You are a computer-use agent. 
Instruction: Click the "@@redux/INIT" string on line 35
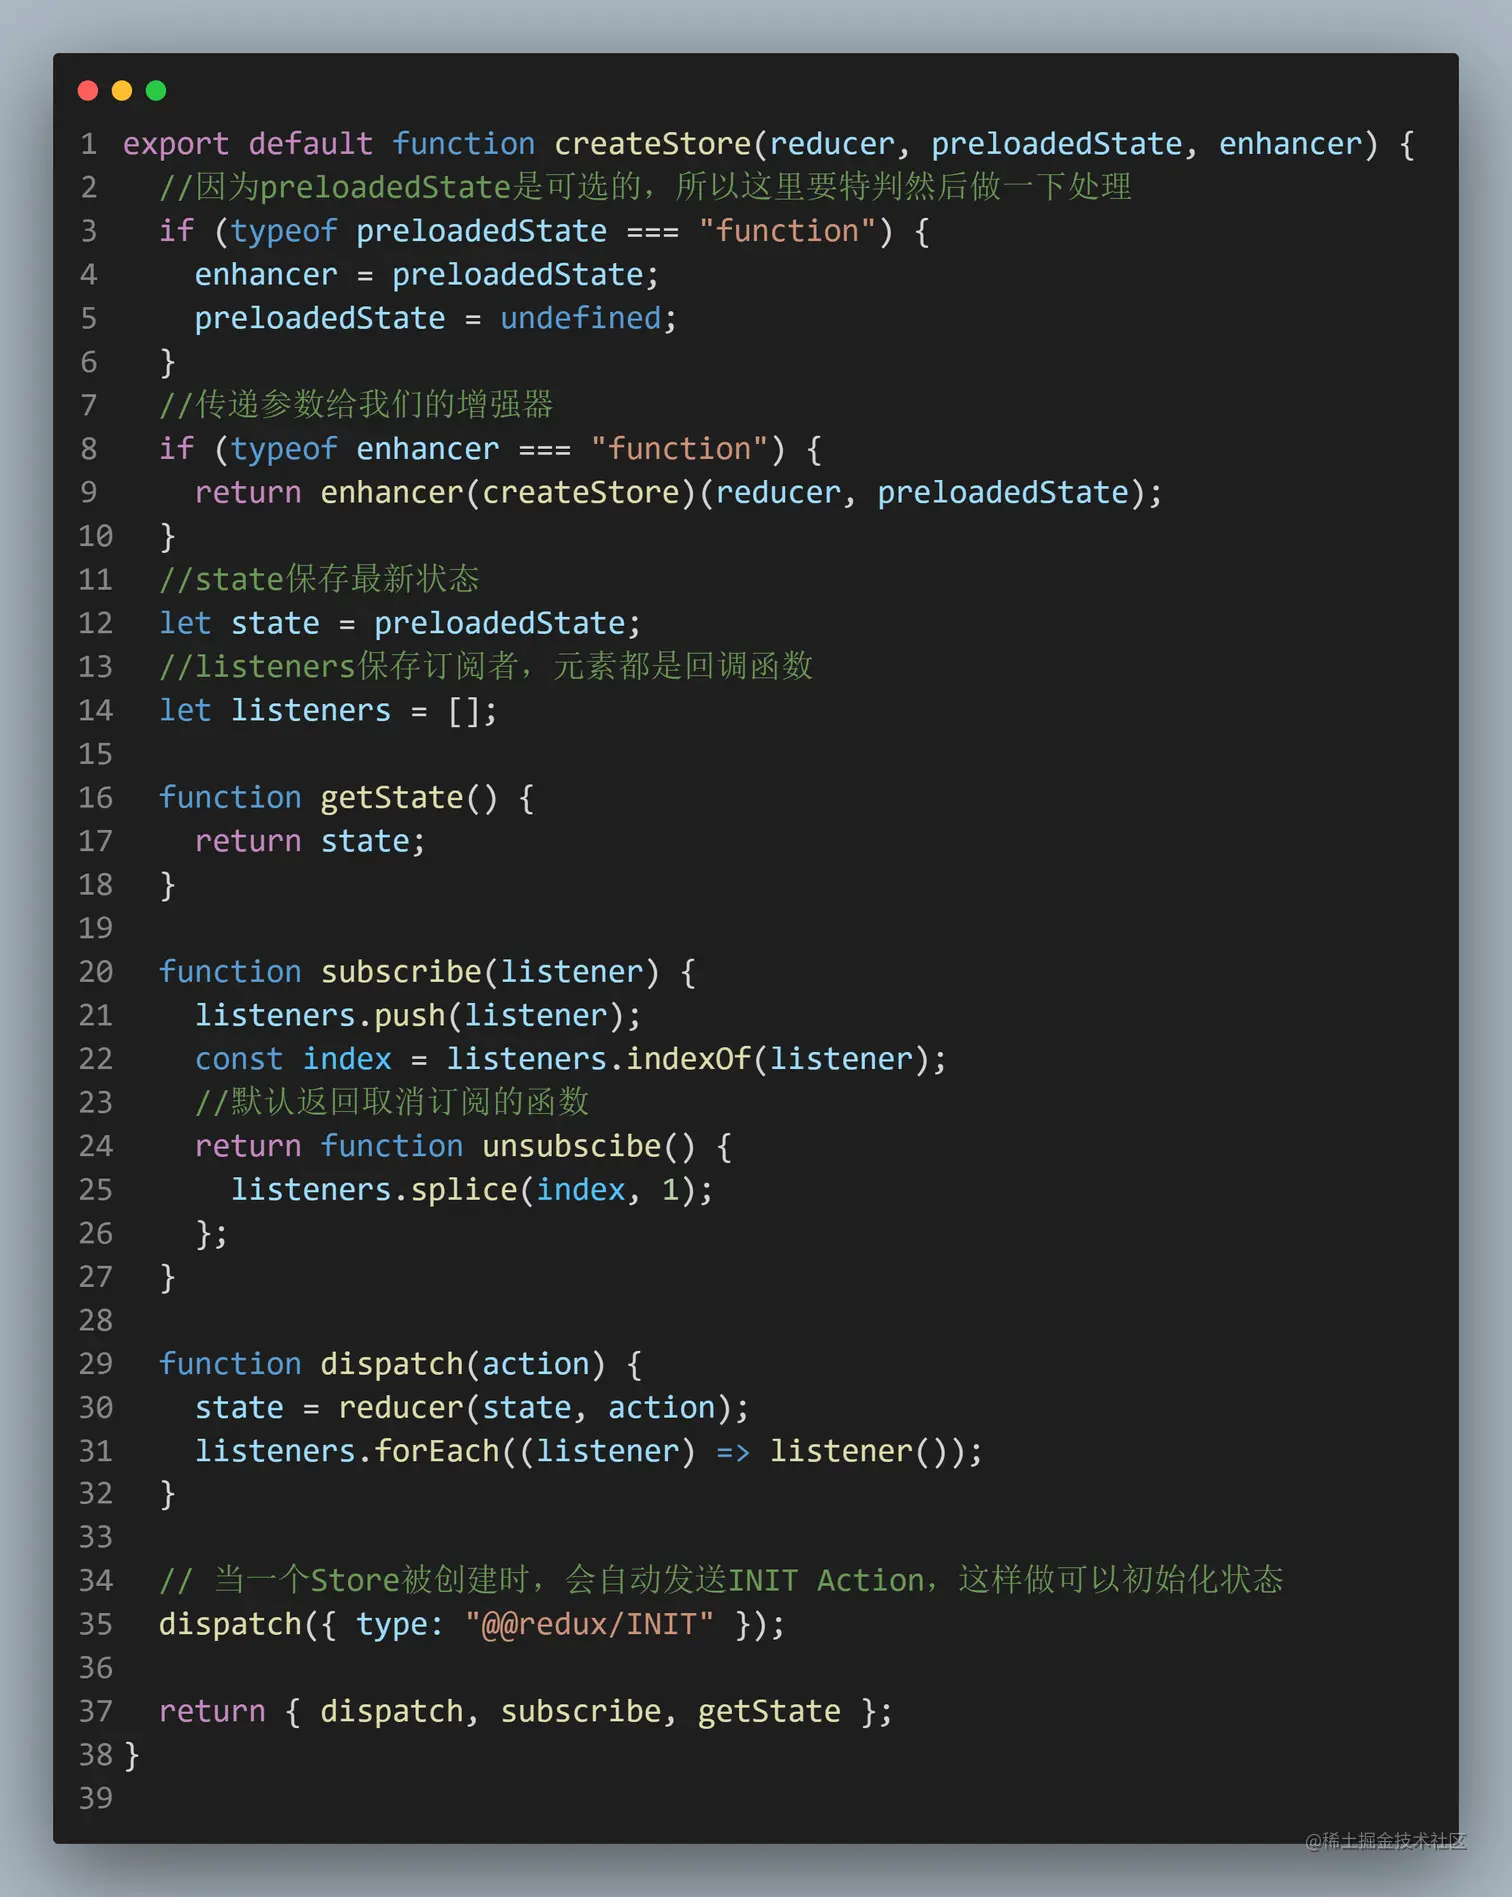[x=589, y=1624]
